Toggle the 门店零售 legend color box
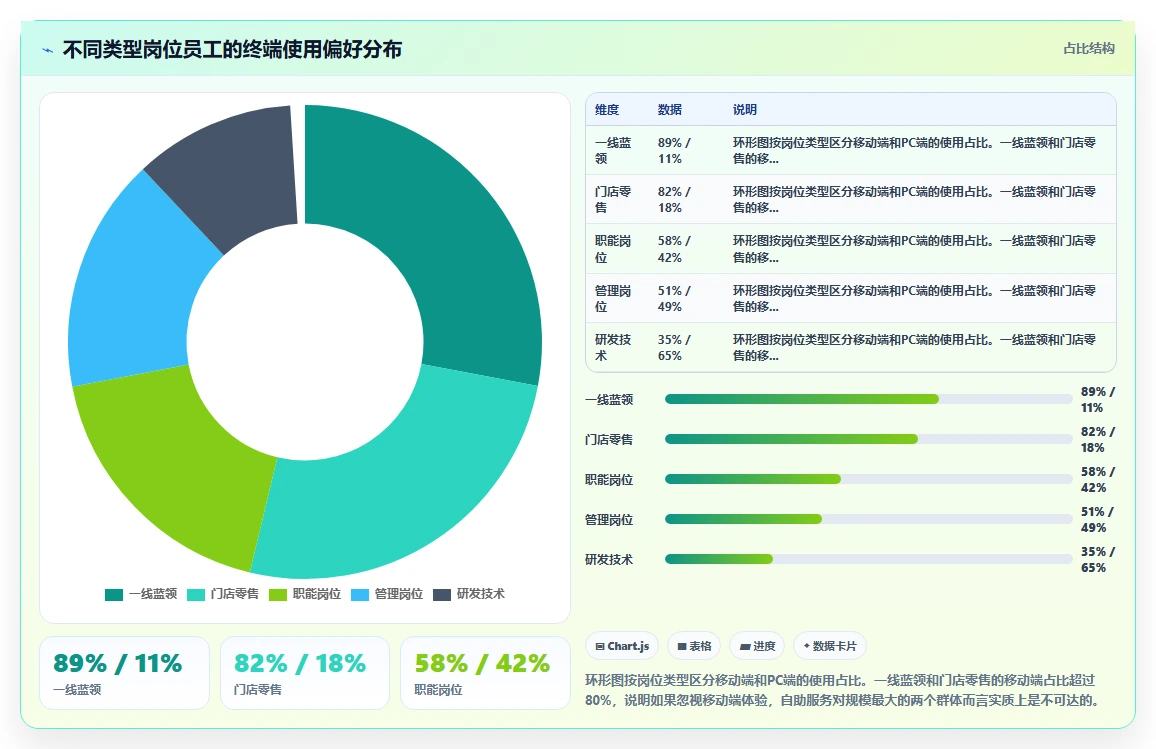This screenshot has width=1156, height=749. point(195,594)
